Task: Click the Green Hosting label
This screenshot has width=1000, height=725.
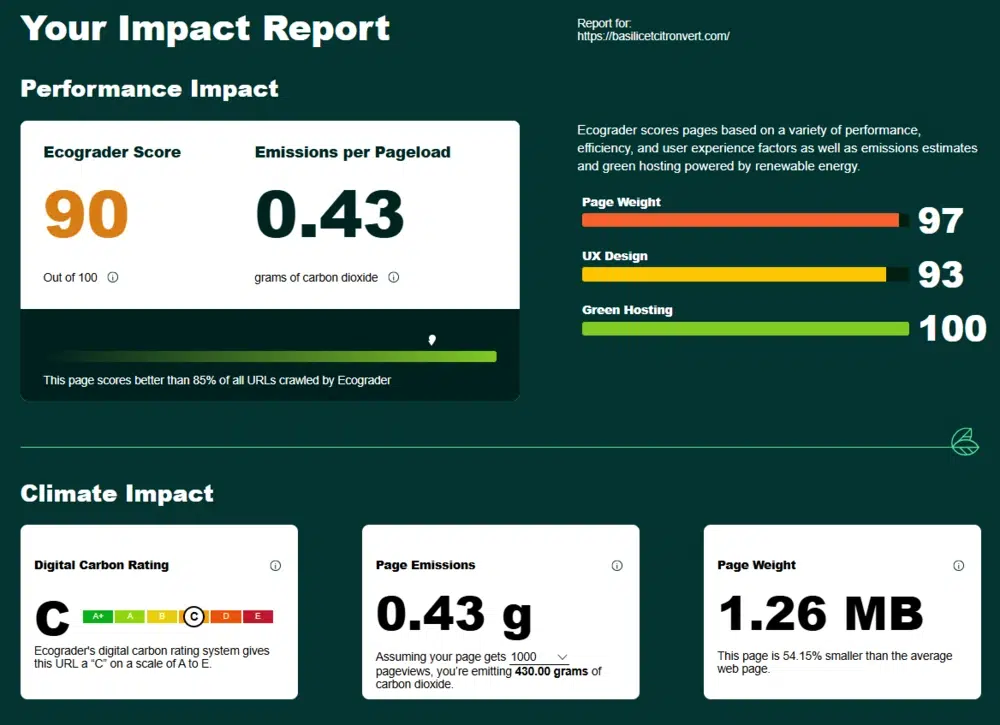Action: tap(628, 310)
